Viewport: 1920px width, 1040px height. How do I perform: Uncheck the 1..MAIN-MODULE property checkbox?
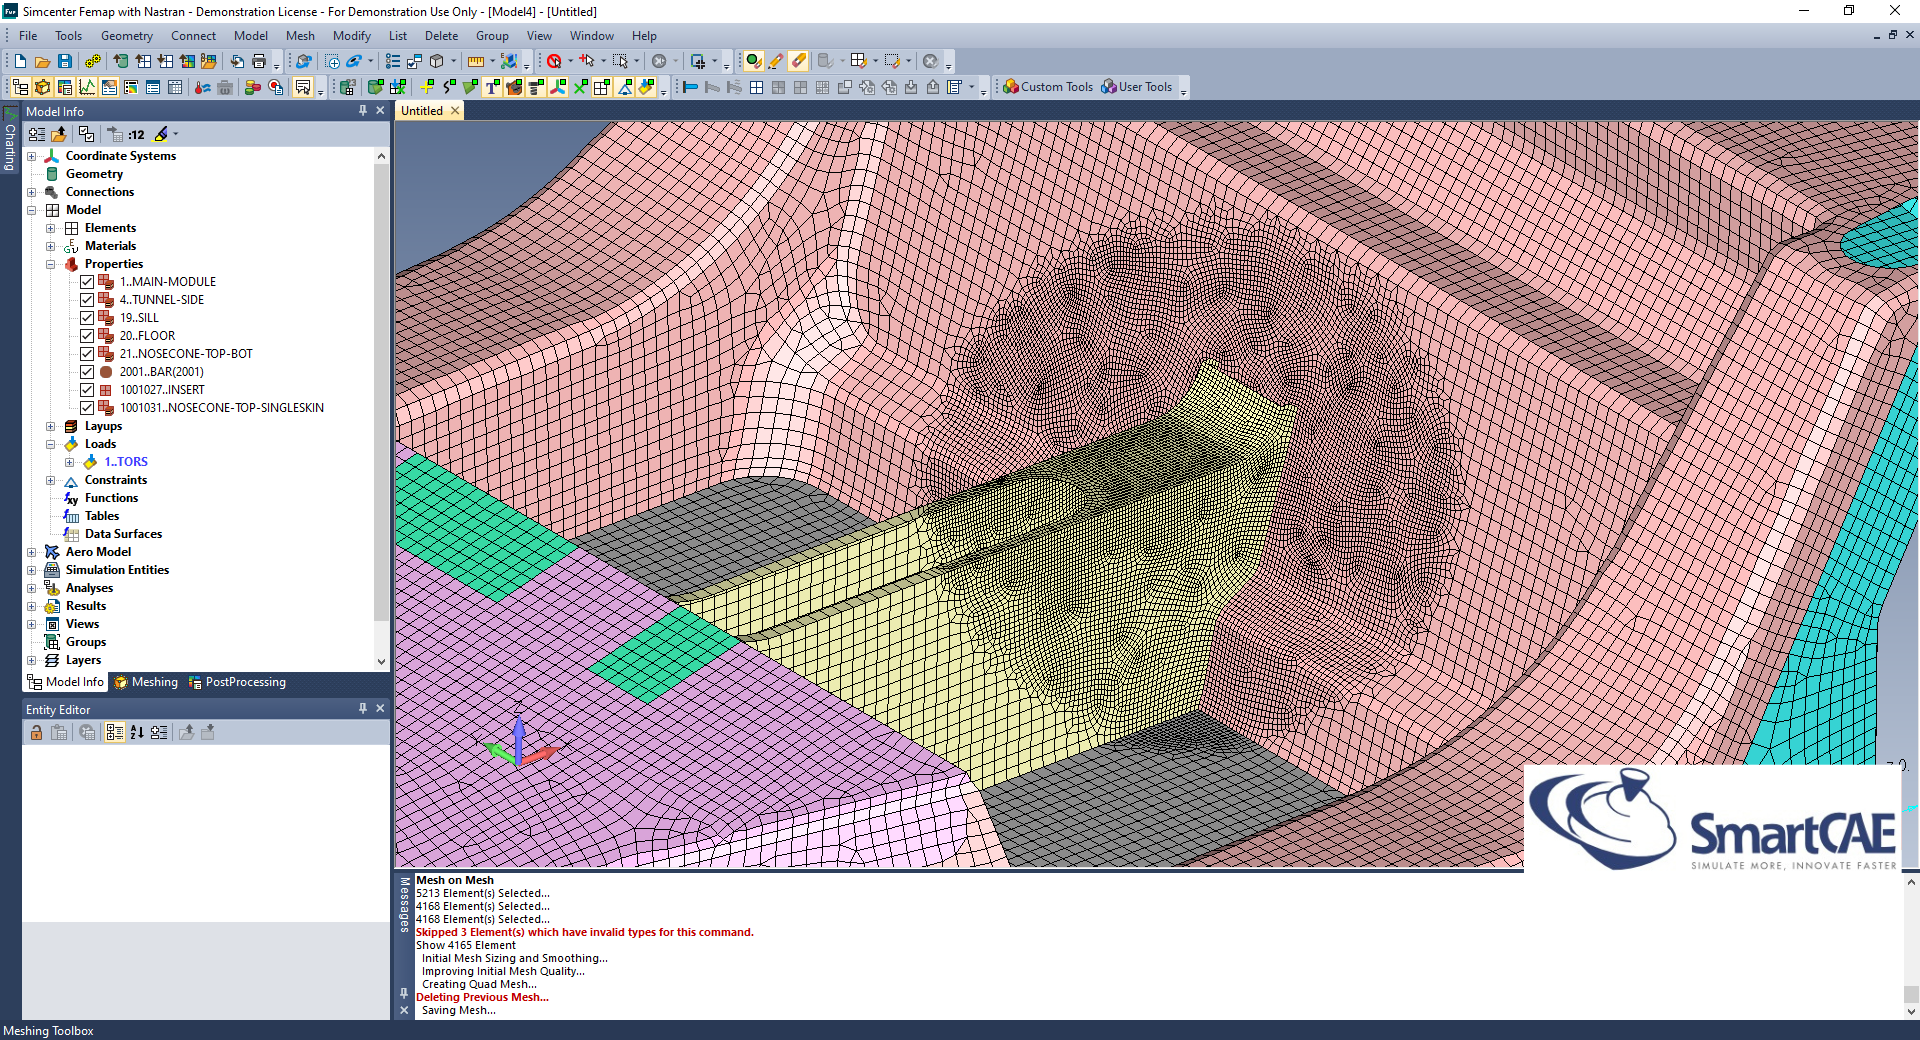(87, 282)
